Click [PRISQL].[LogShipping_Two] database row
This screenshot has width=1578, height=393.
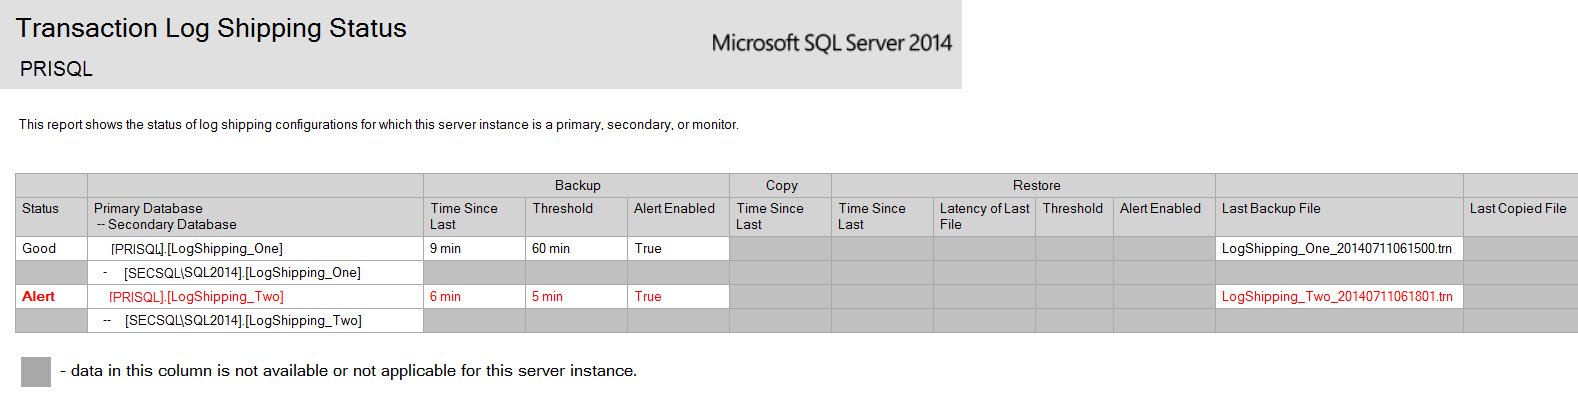tap(255, 296)
